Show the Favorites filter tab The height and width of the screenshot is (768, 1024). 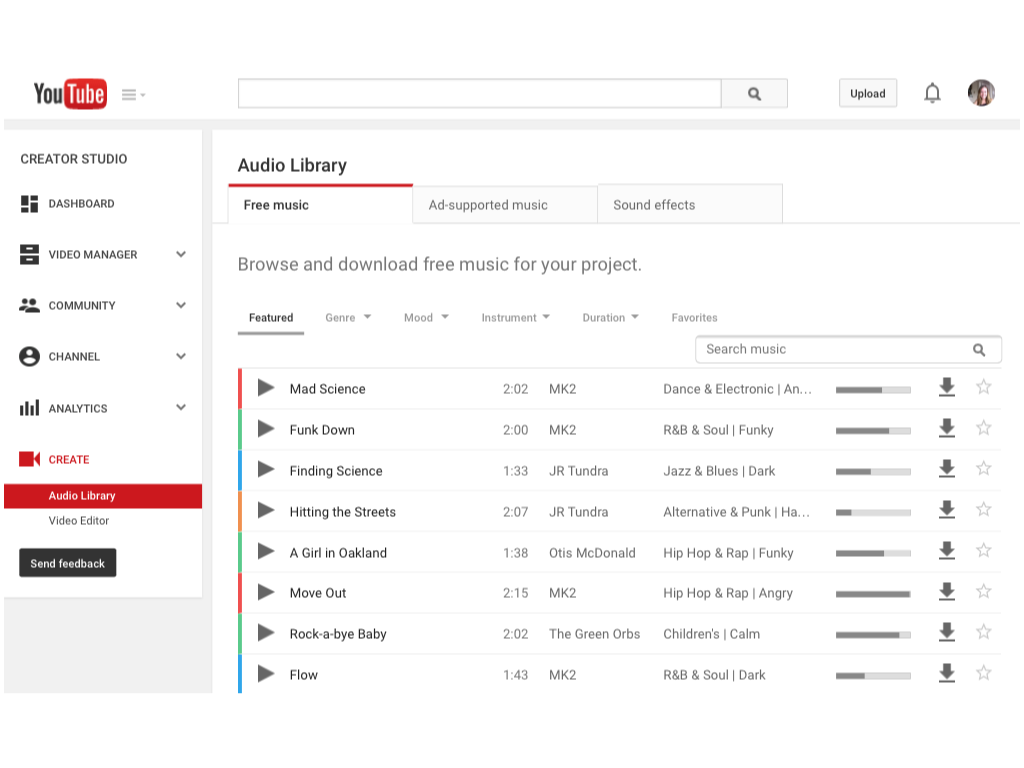pyautogui.click(x=694, y=318)
